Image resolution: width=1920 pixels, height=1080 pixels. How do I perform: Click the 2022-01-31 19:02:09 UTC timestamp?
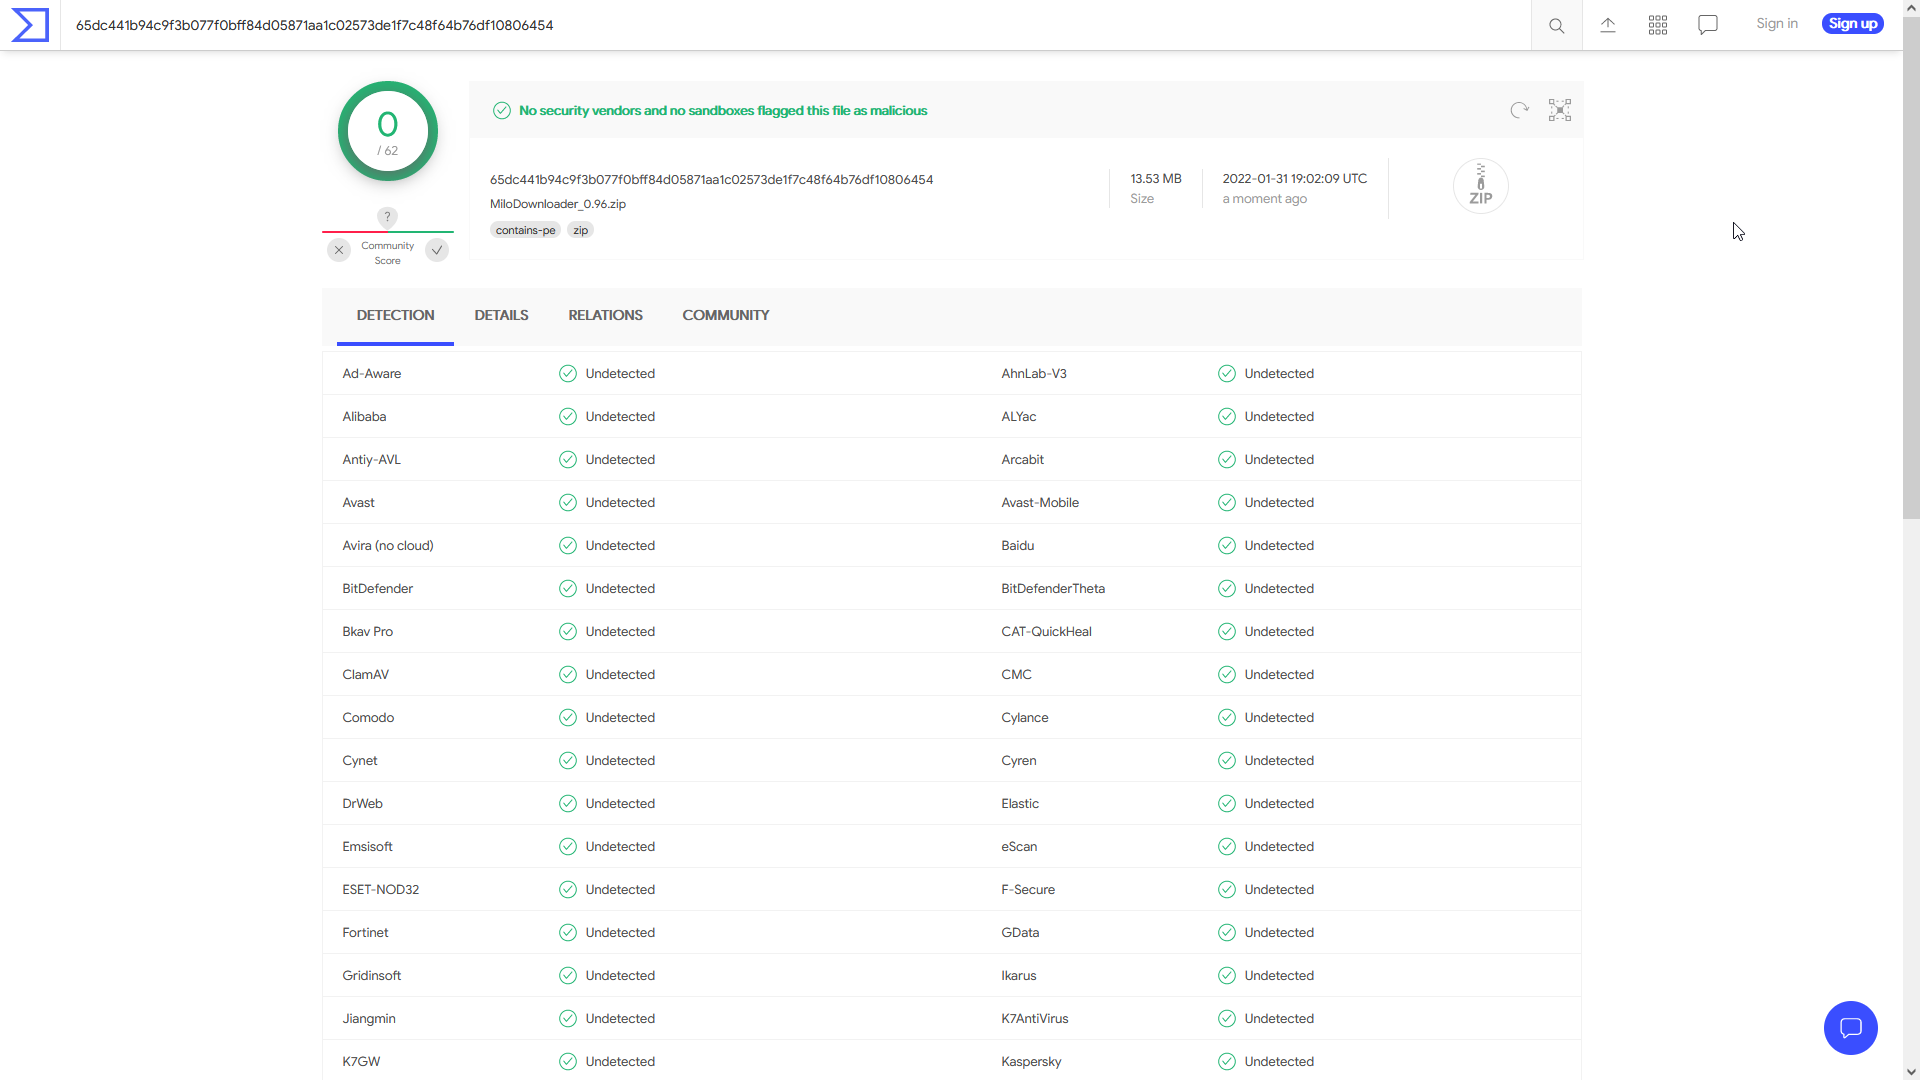click(x=1295, y=179)
